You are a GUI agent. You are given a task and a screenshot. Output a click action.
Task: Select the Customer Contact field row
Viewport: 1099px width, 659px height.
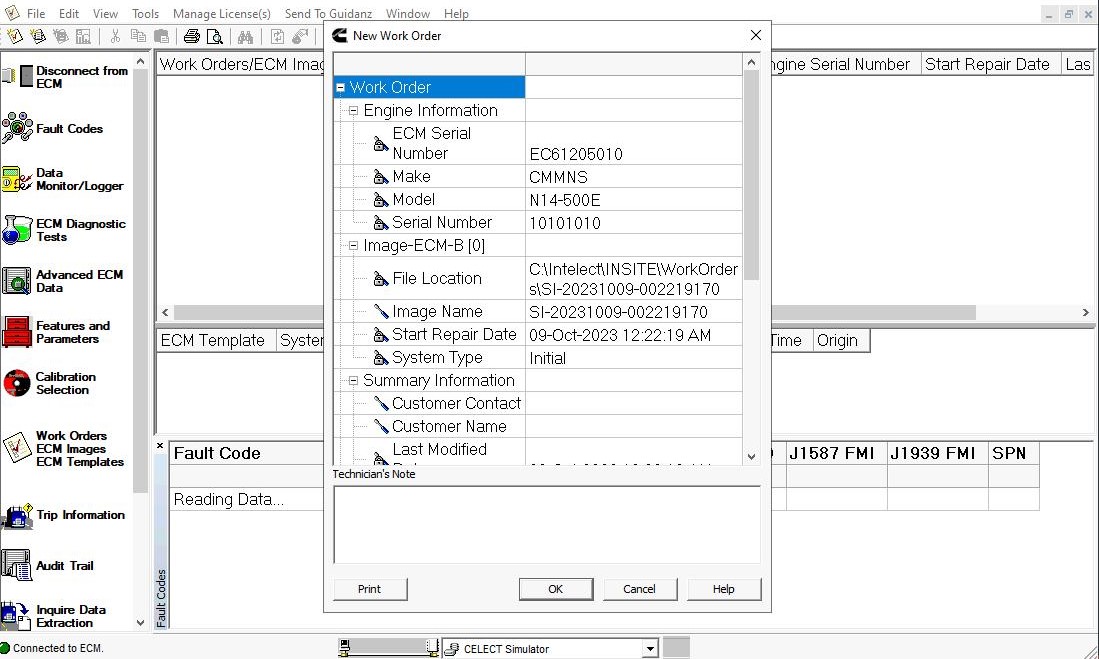tap(538, 403)
